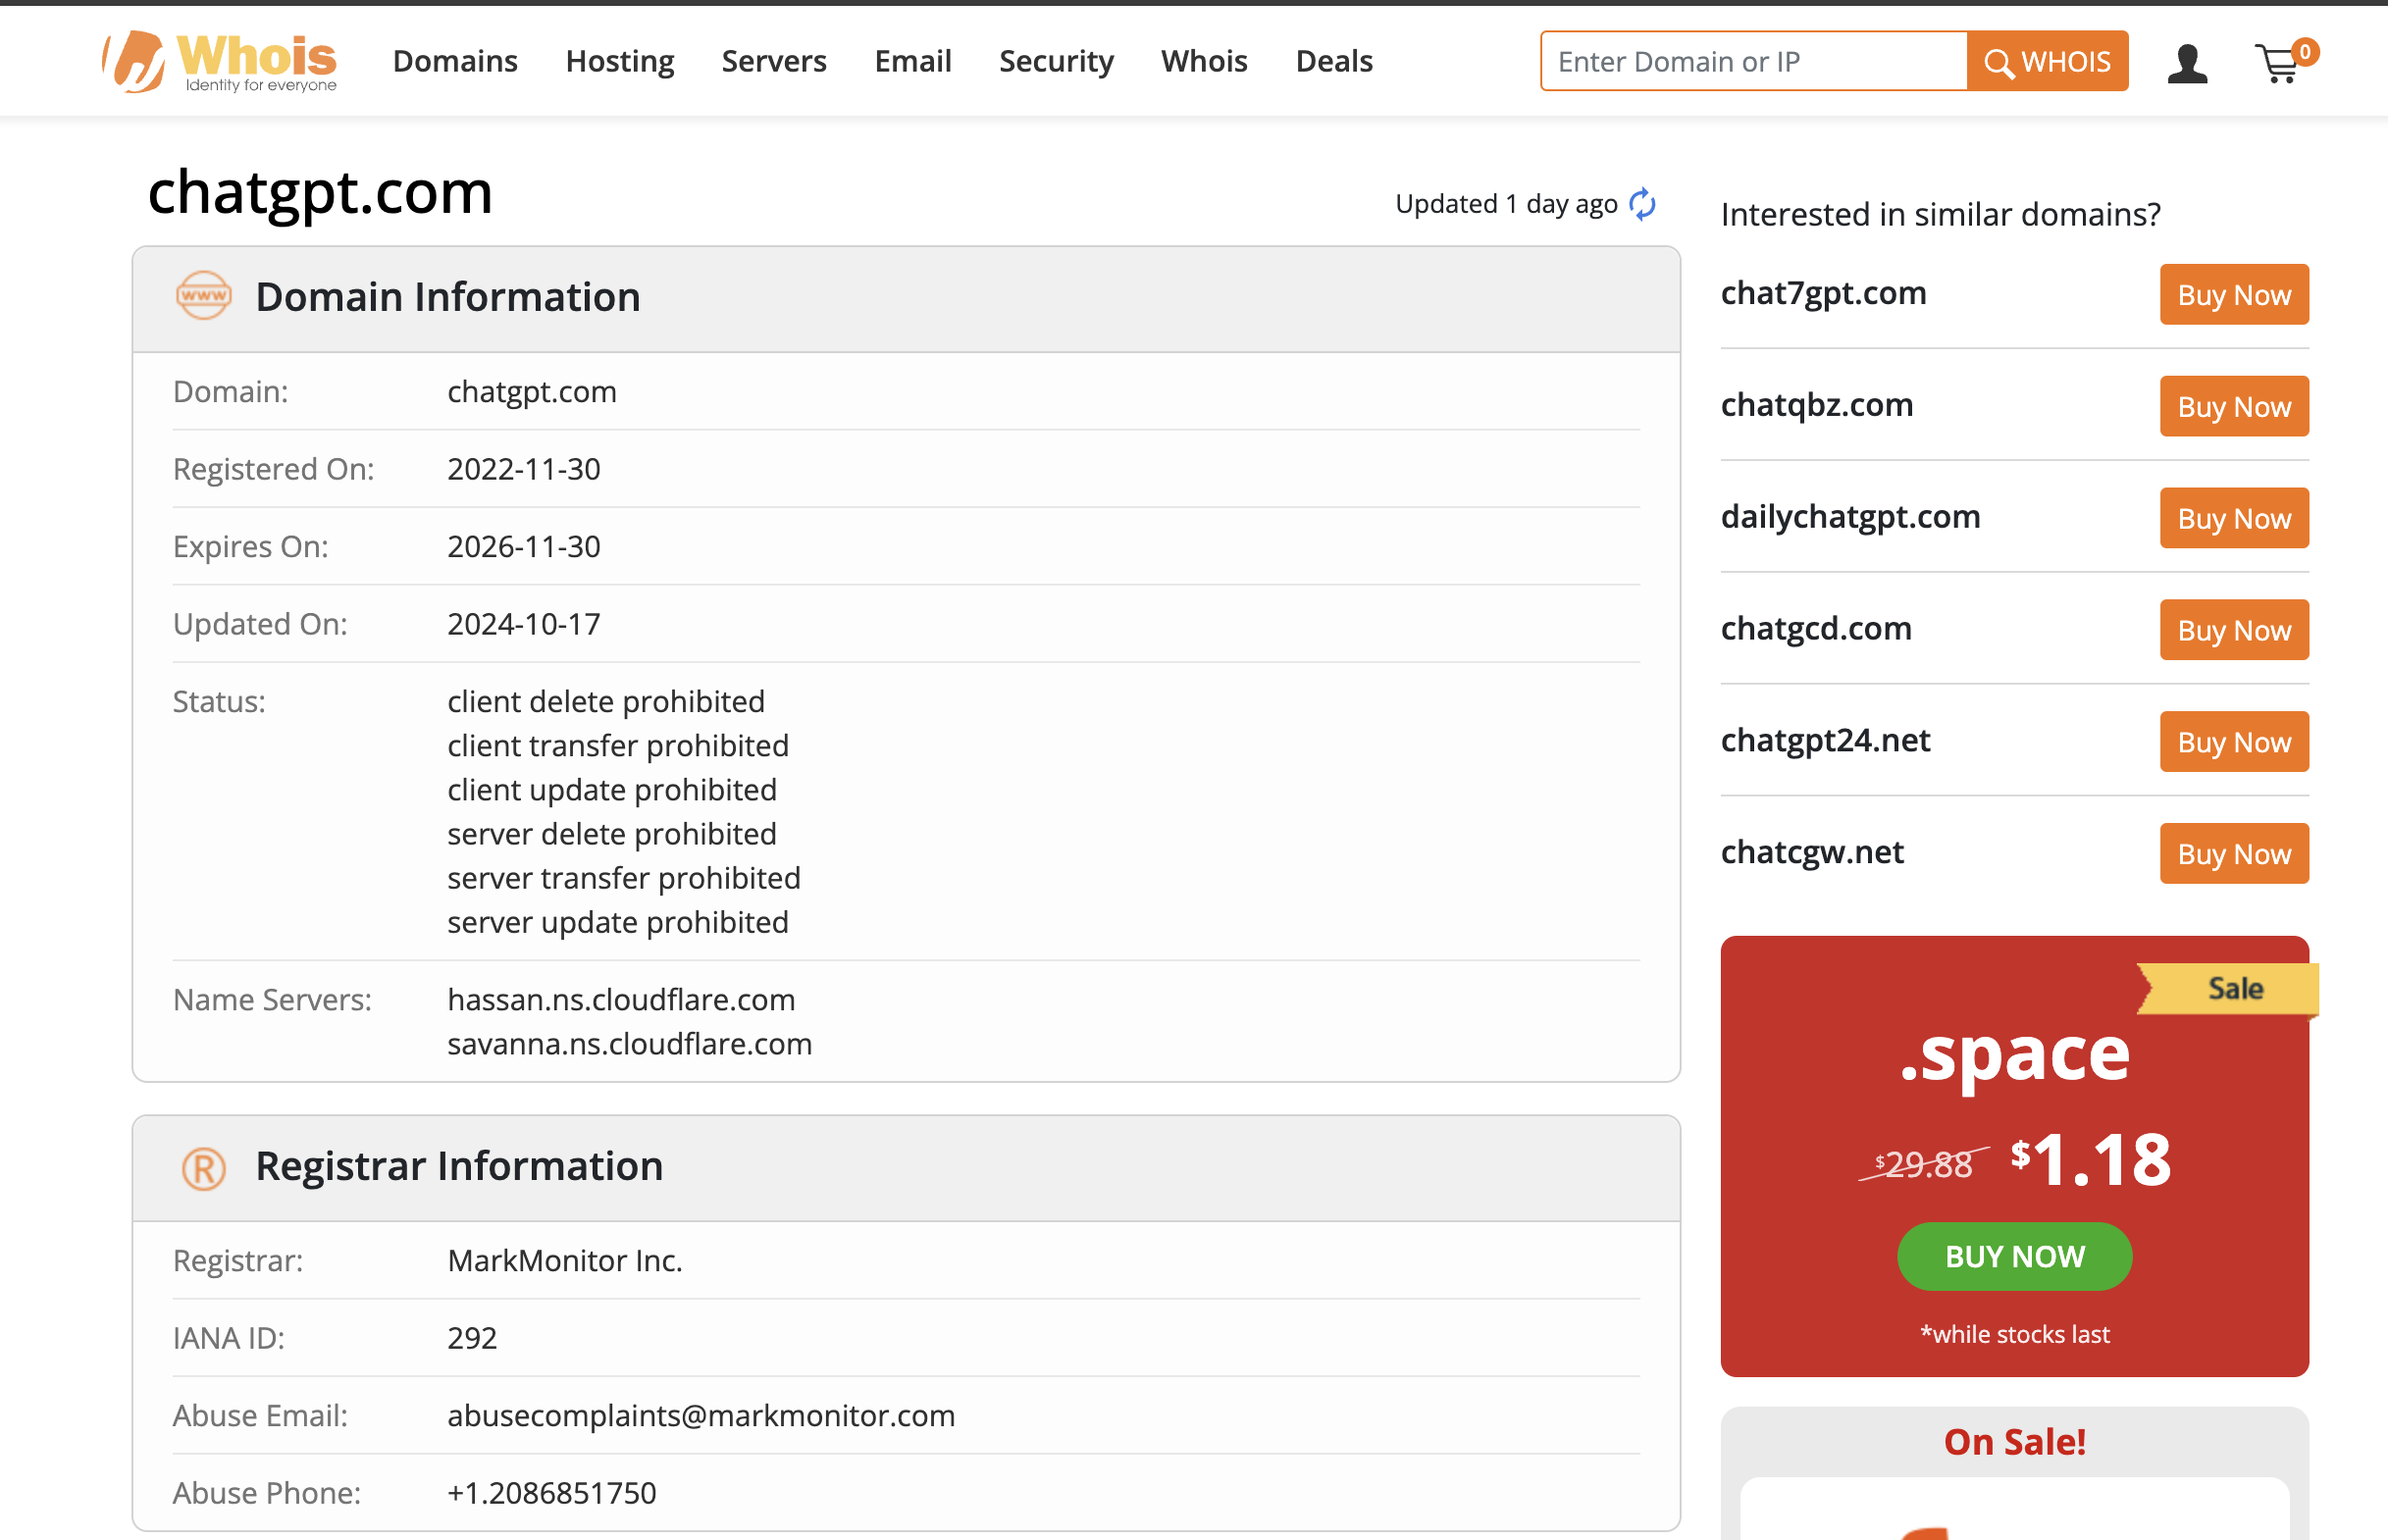
Task: Click the Registered On date 2022-11-30
Action: coord(524,469)
